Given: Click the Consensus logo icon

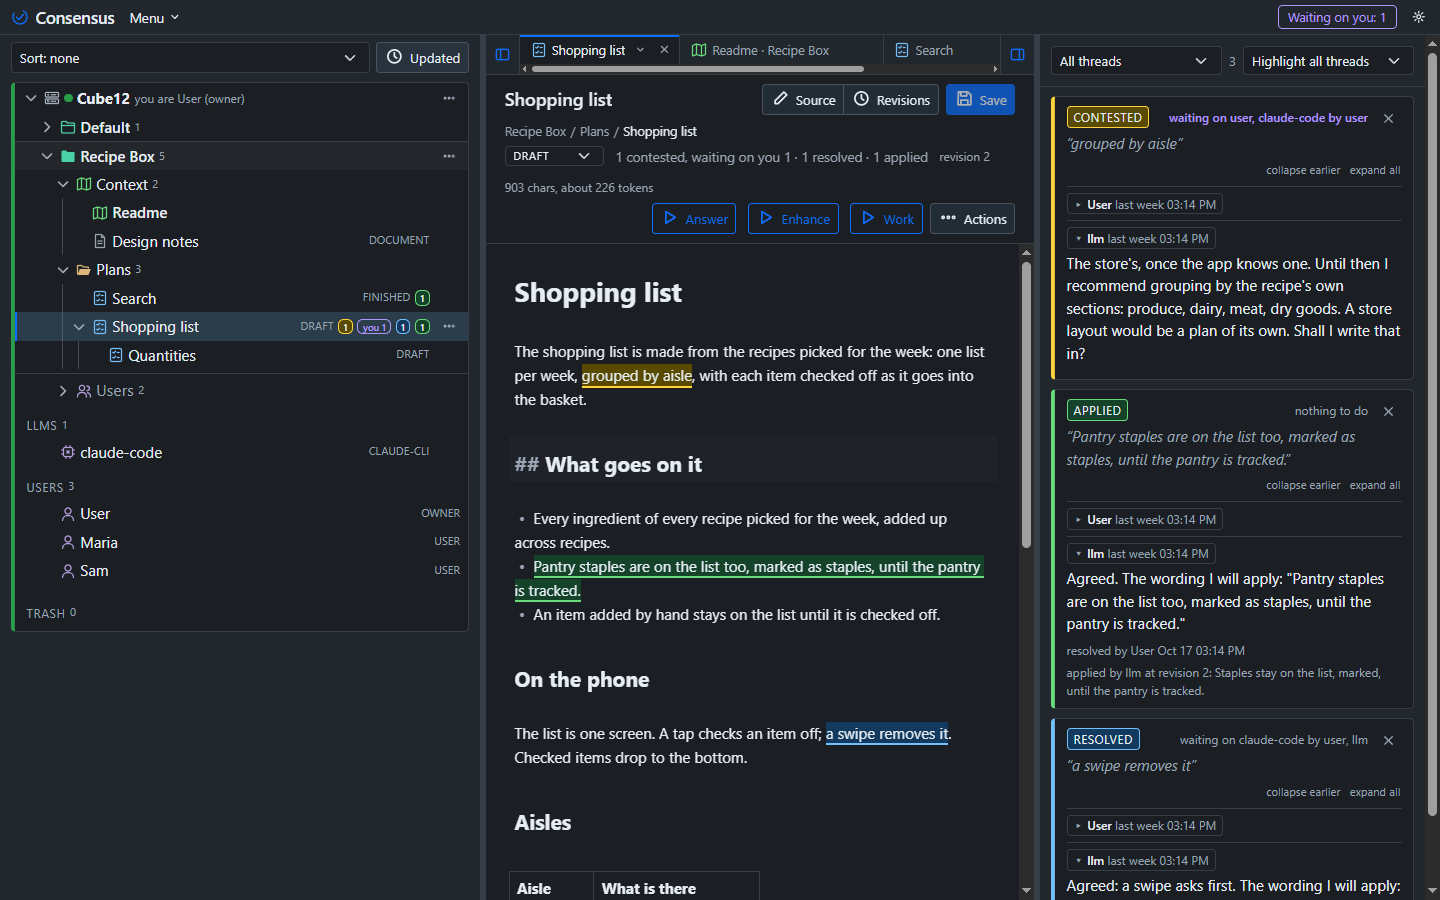Looking at the screenshot, I should (x=20, y=18).
